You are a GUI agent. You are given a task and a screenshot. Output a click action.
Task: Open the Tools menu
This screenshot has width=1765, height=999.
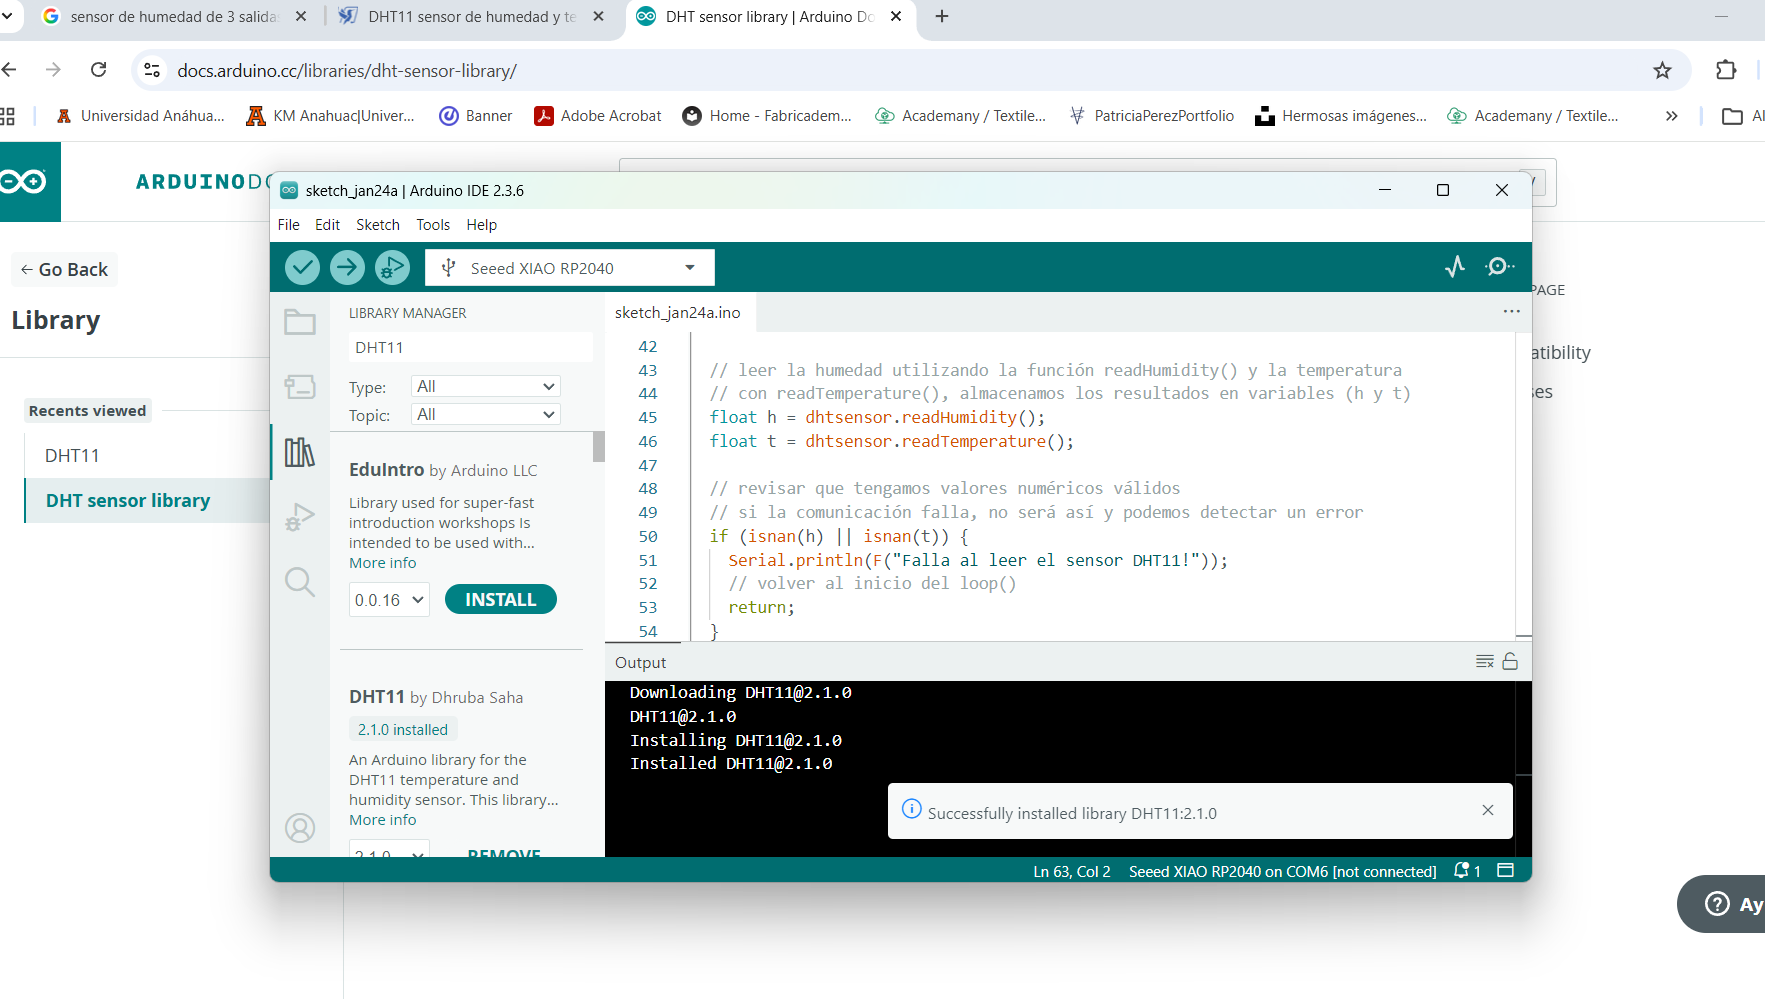click(x=432, y=225)
